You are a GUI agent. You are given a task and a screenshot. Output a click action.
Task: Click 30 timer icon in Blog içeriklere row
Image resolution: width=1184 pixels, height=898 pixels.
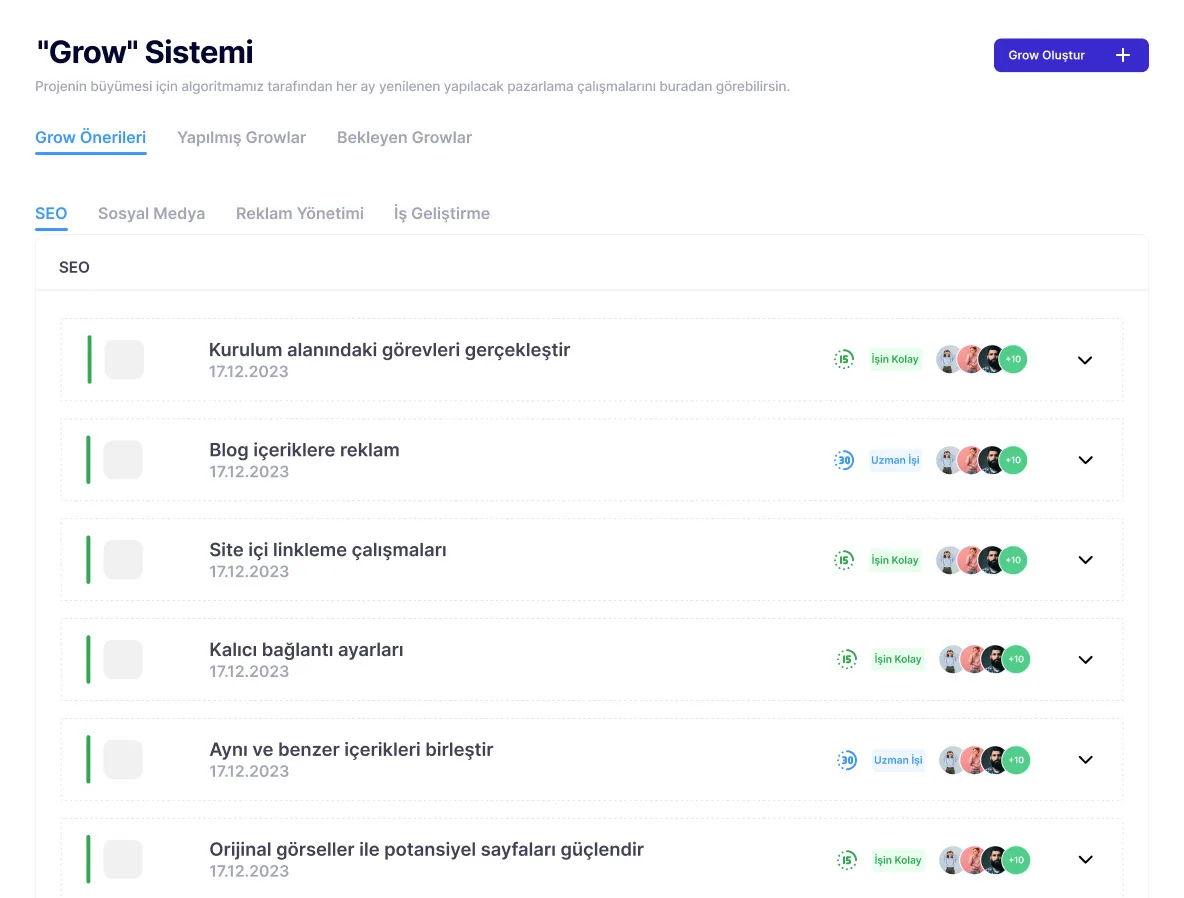[843, 460]
